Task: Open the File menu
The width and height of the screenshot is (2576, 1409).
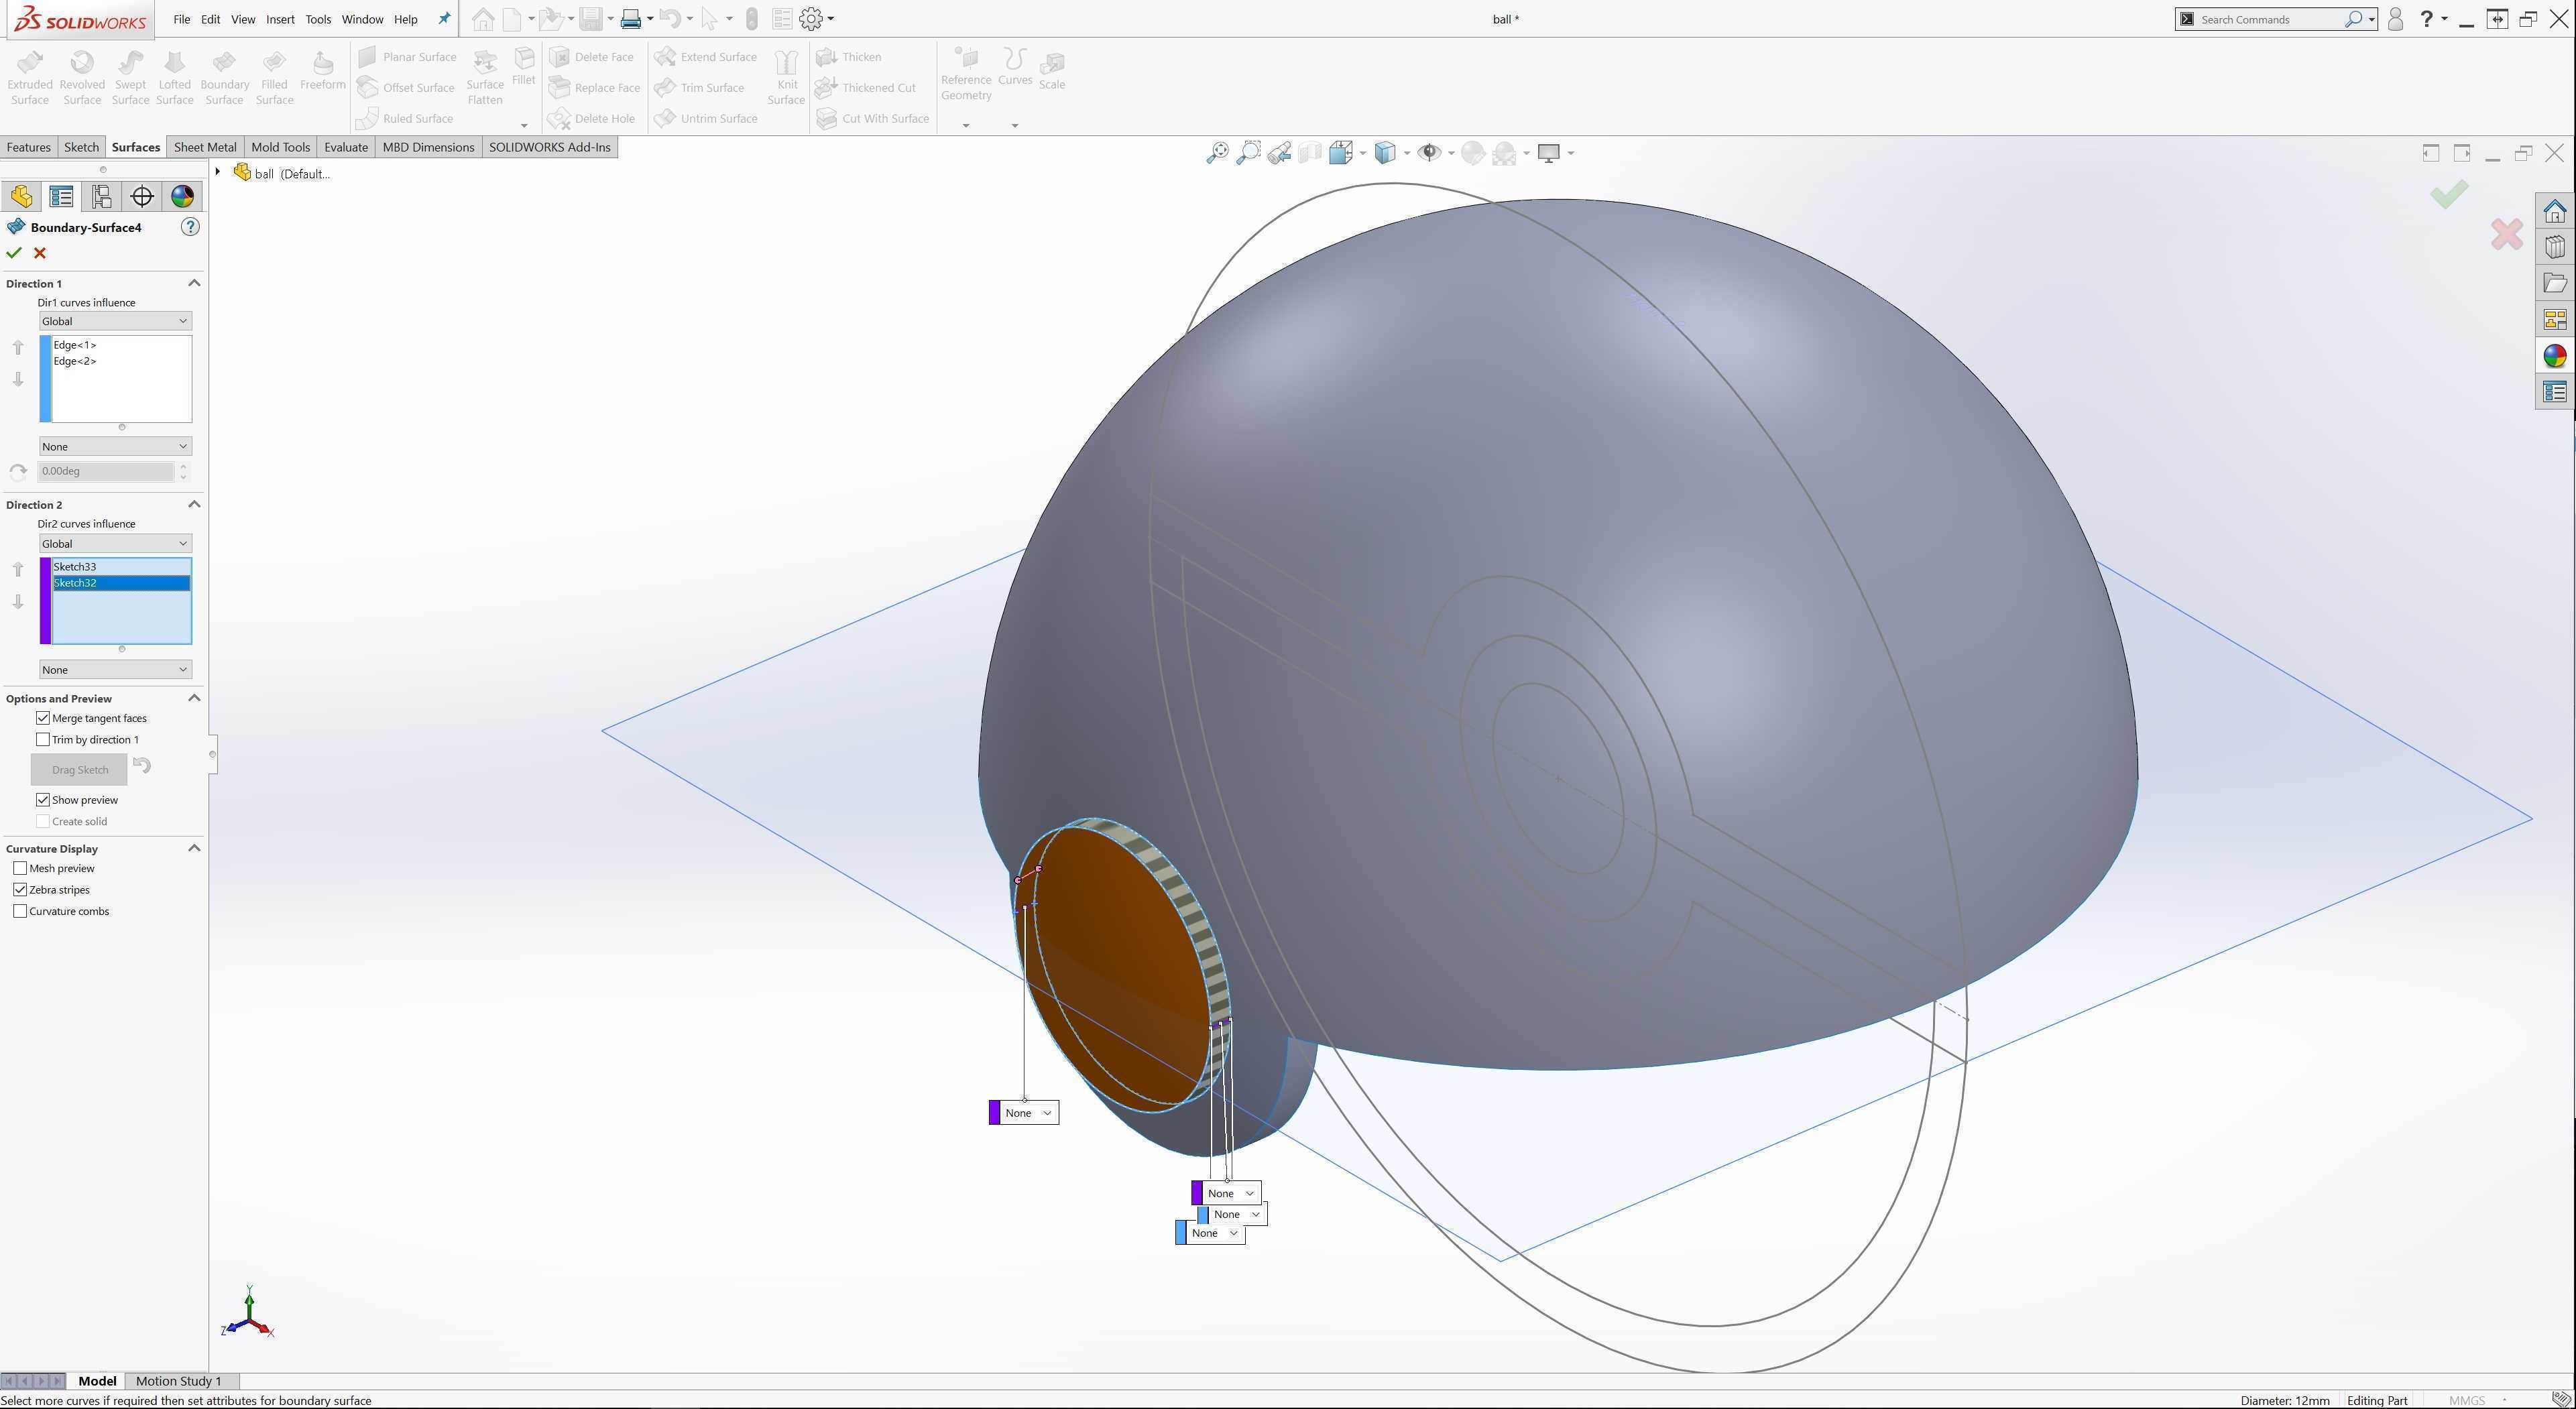Action: 181,19
